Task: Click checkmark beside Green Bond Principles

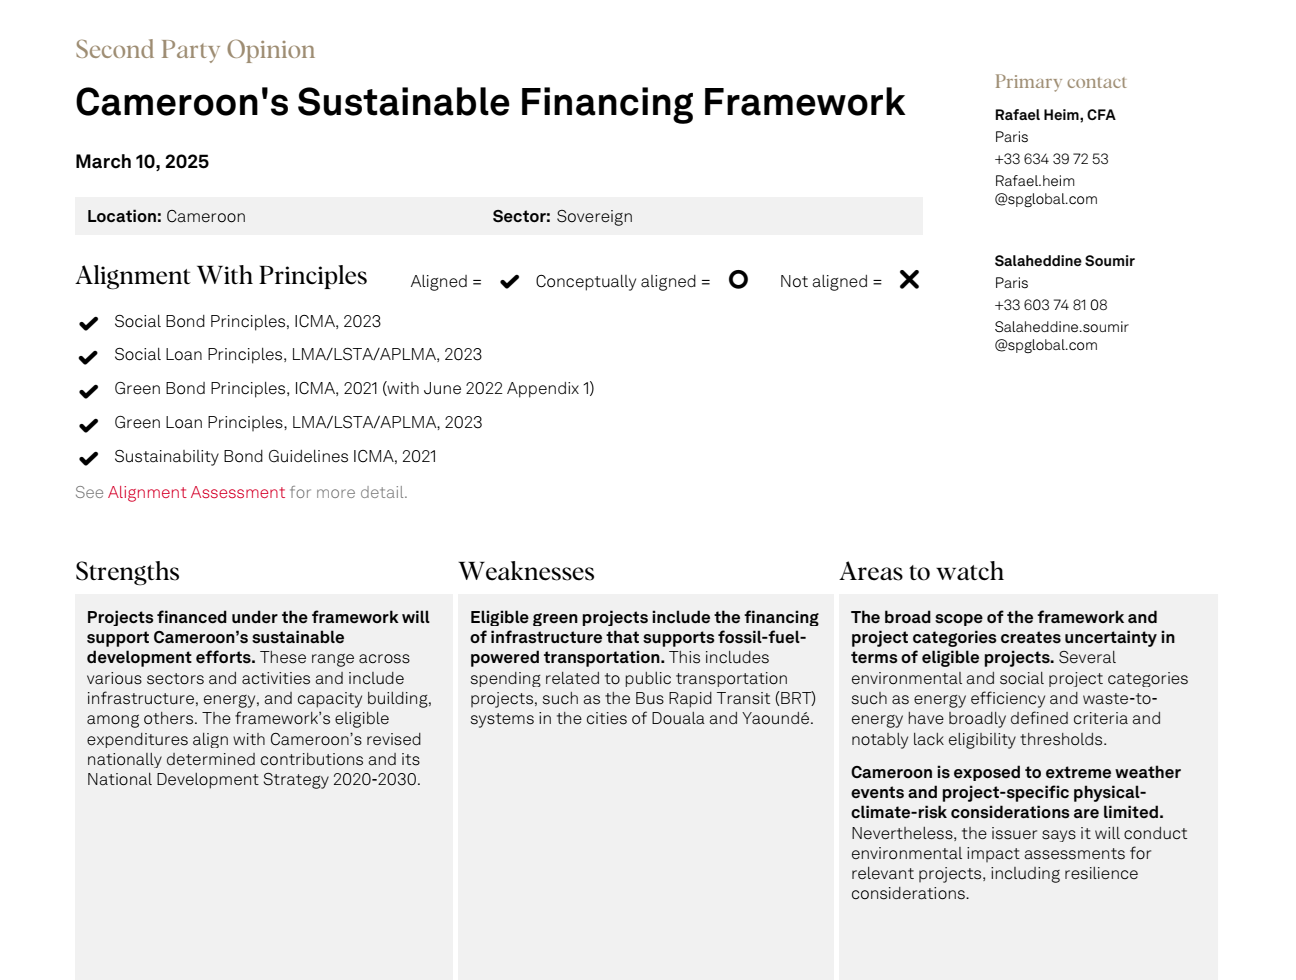Action: (88, 391)
